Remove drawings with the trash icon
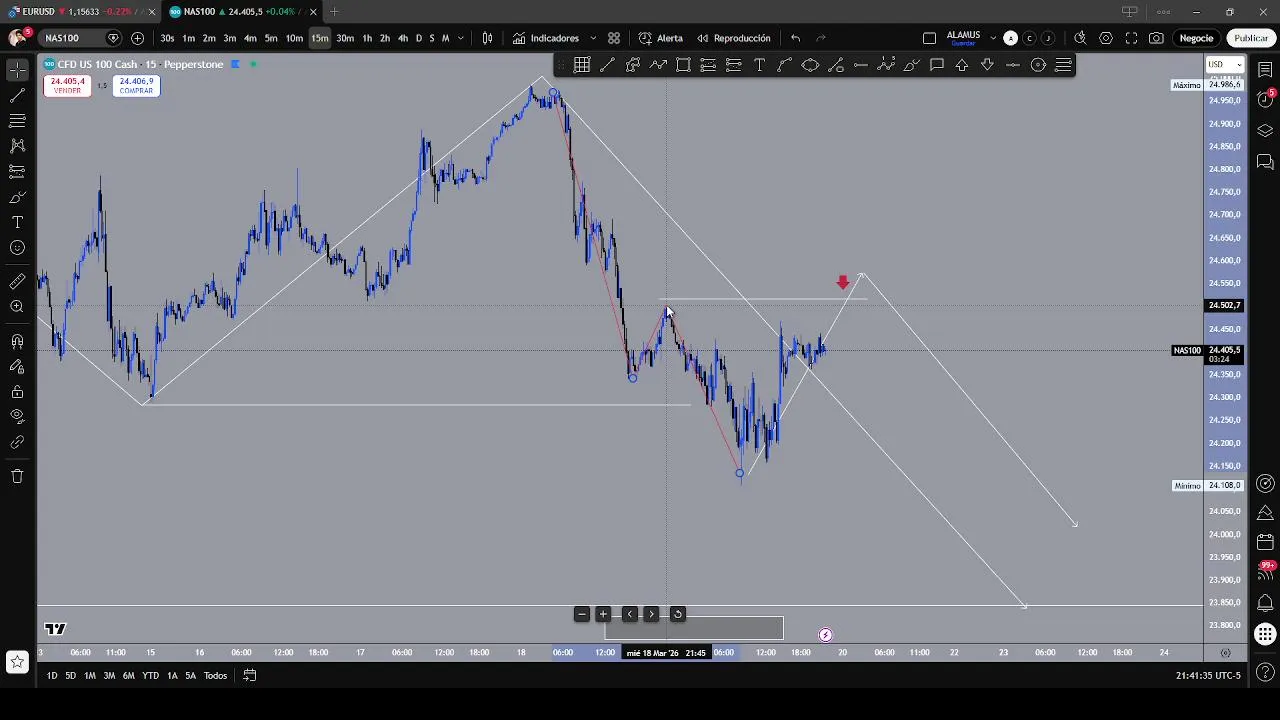Image resolution: width=1280 pixels, height=720 pixels. pyautogui.click(x=17, y=476)
